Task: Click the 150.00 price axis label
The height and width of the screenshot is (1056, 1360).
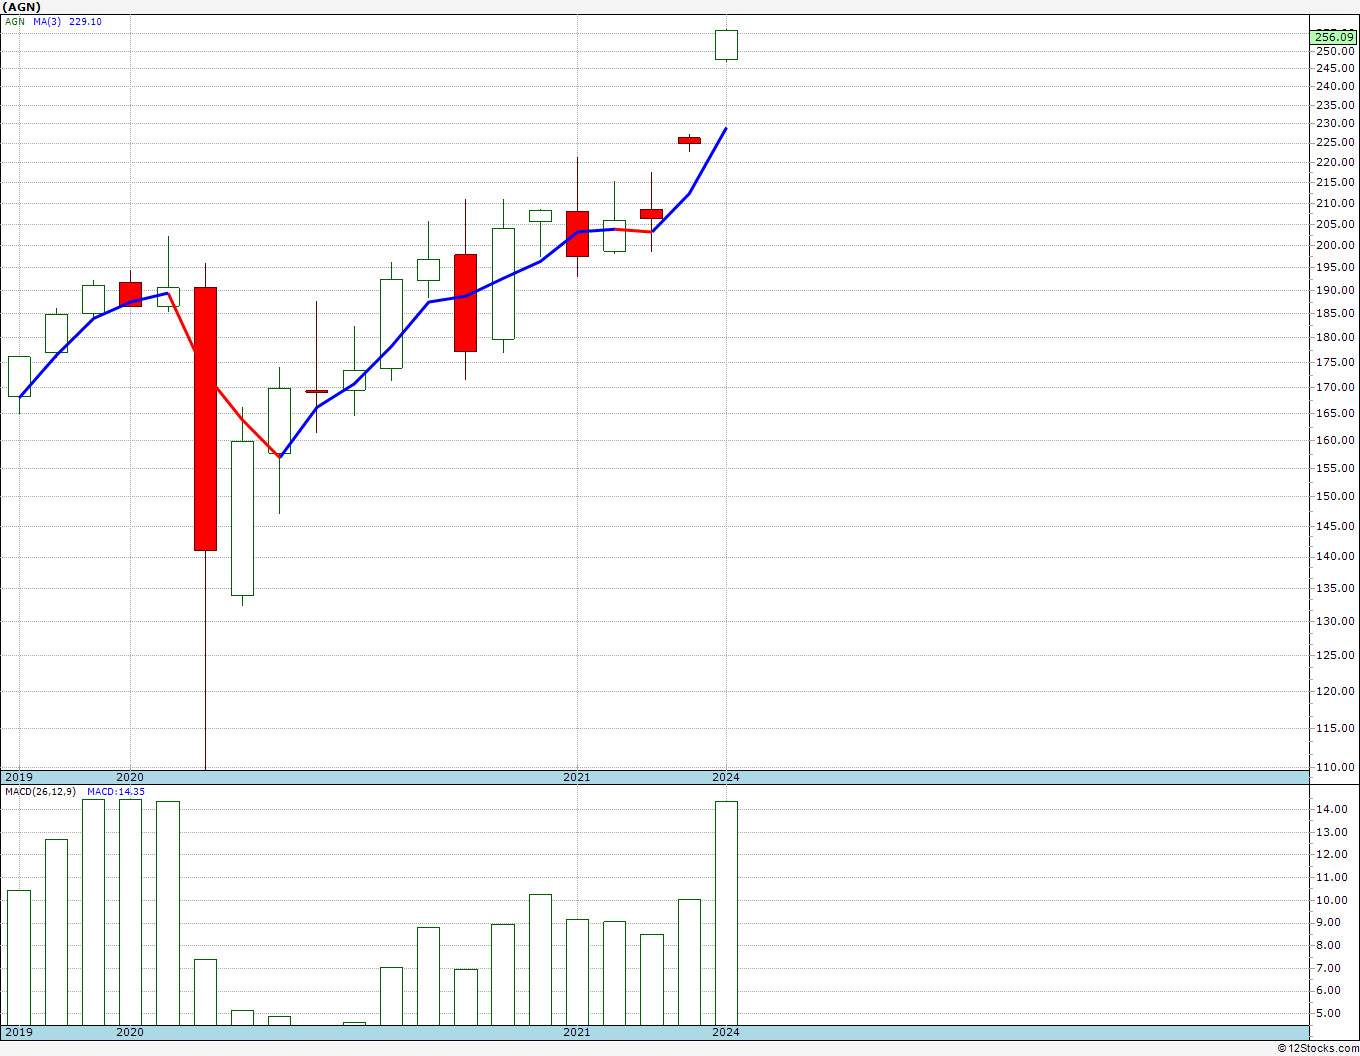Action: coord(1335,496)
